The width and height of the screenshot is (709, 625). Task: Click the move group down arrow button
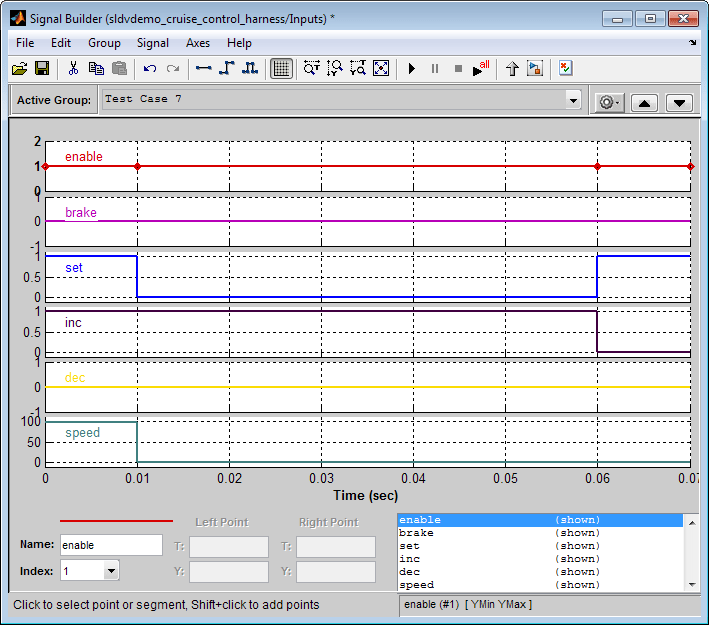pos(679,102)
